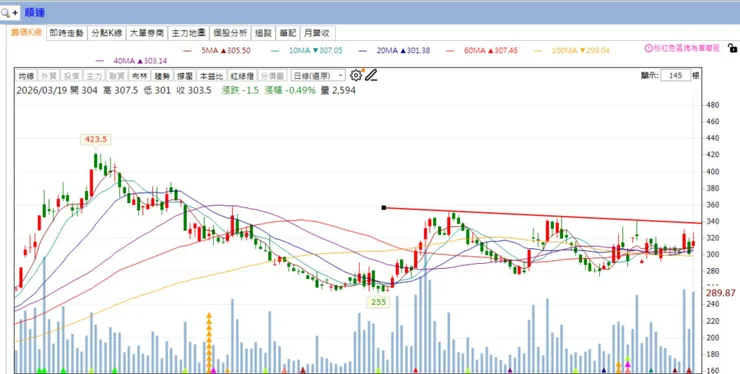Image resolution: width=740 pixels, height=374 pixels.
Task: Click the 423.5 high price label
Action: click(x=95, y=139)
